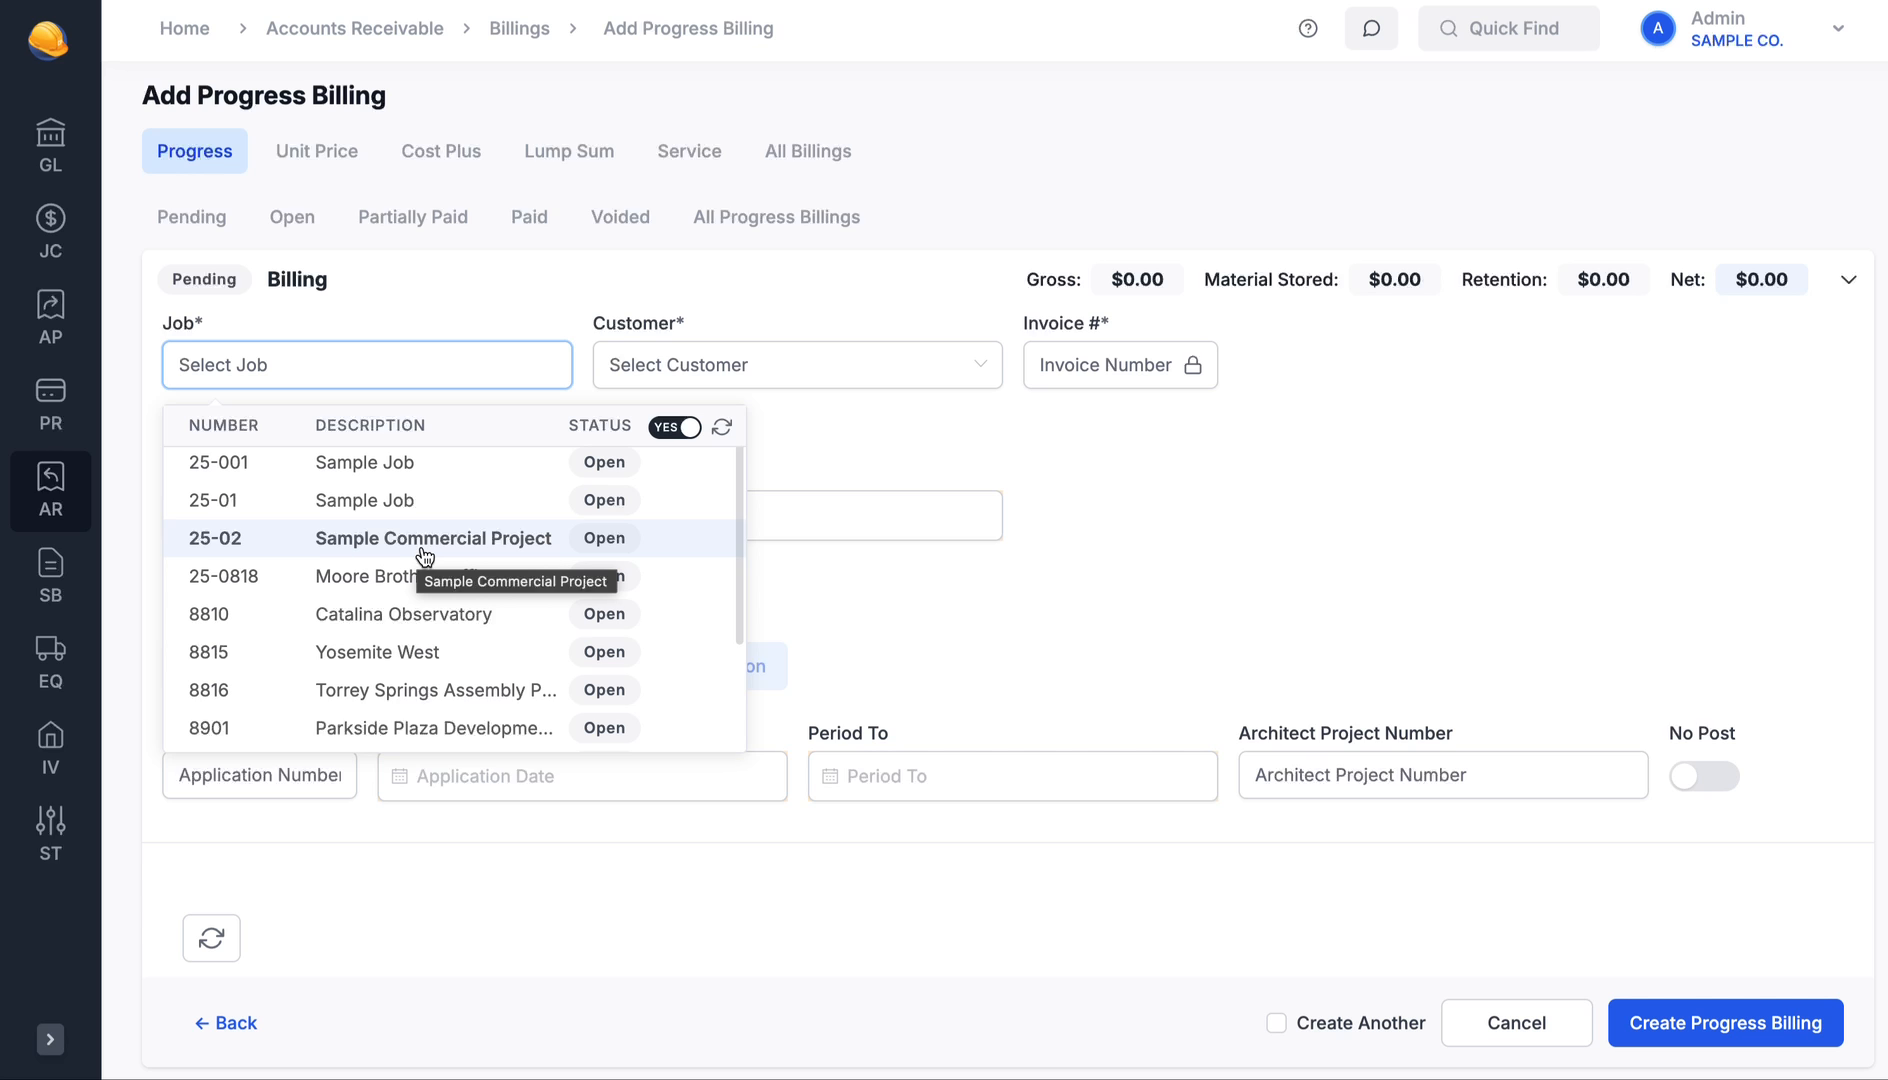This screenshot has width=1888, height=1080.
Task: Click the refresh icon in the job dropdown
Action: pyautogui.click(x=722, y=427)
